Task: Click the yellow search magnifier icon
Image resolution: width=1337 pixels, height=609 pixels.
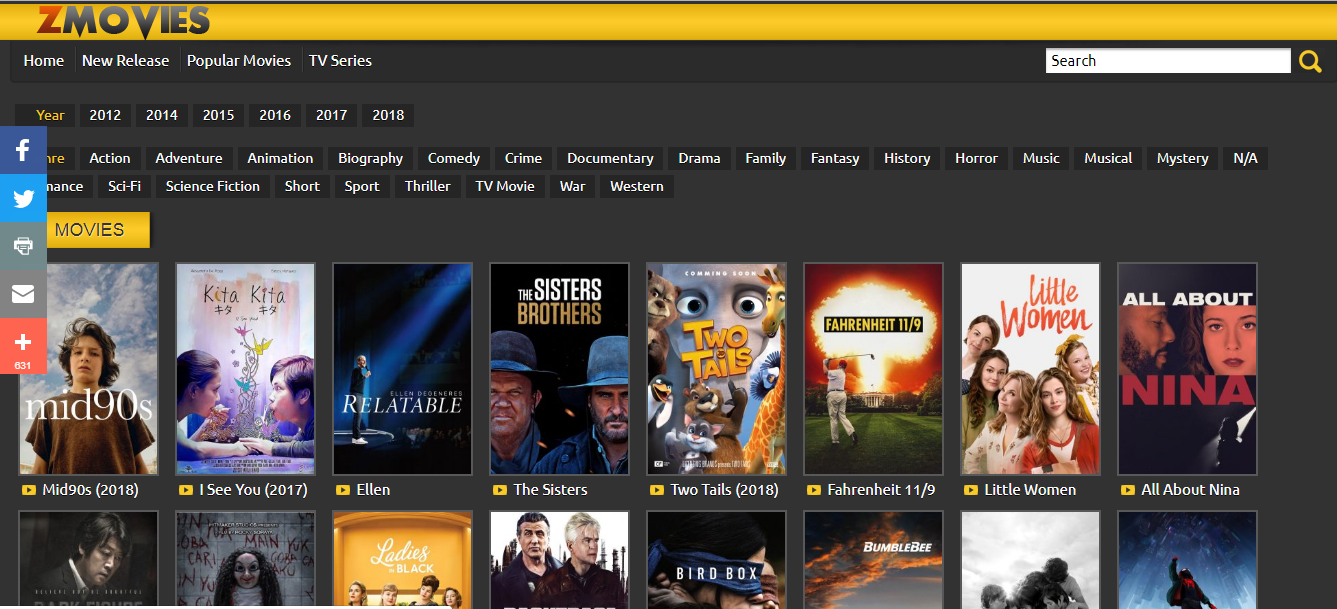Action: (1310, 62)
